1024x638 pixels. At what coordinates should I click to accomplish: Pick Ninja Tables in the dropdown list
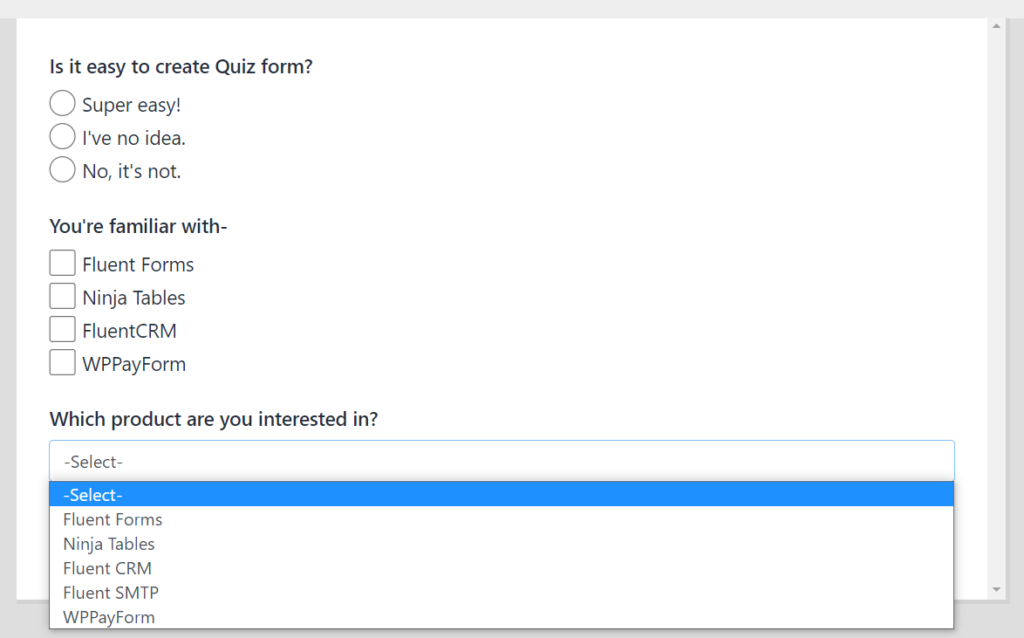pos(109,544)
